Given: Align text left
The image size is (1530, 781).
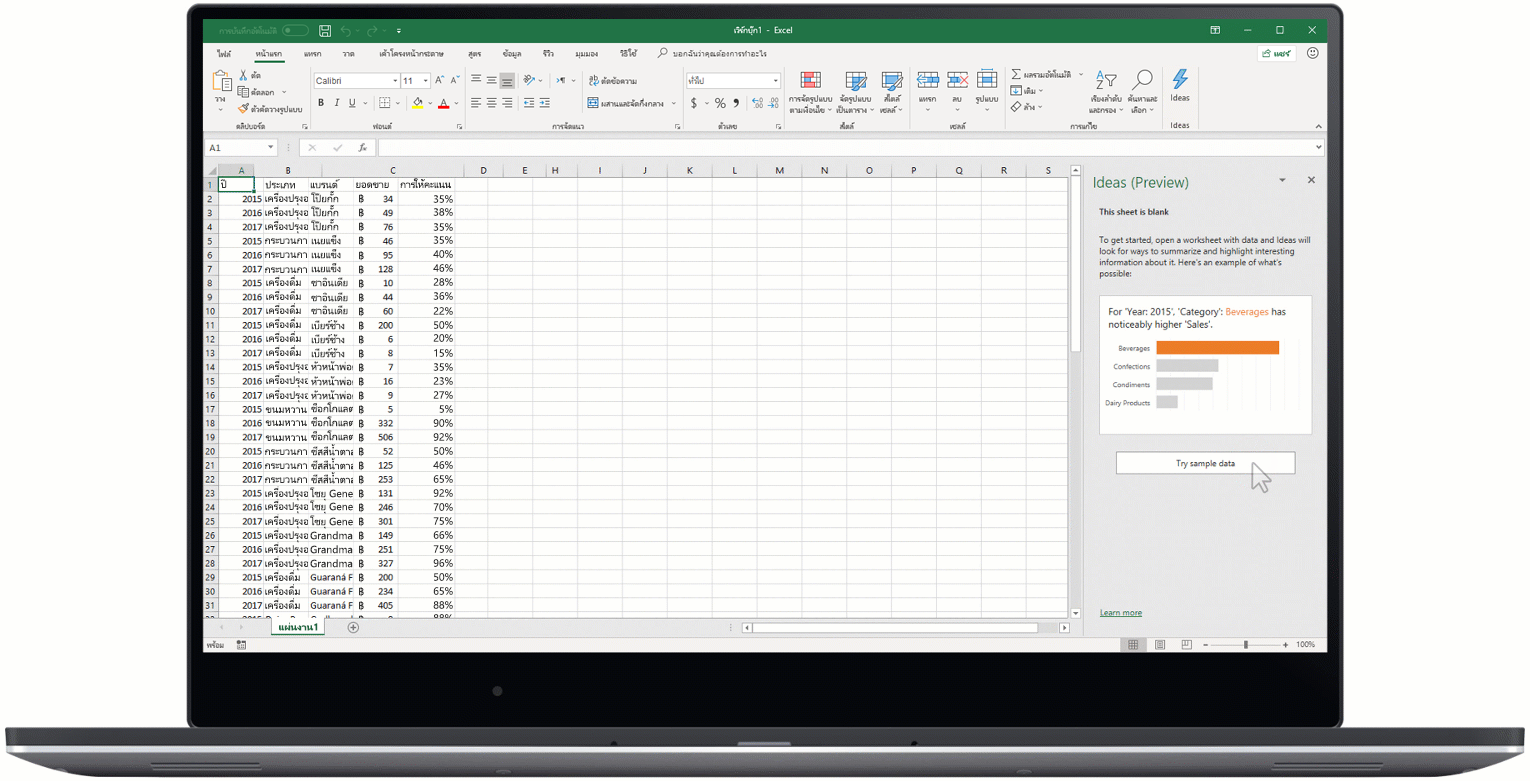Looking at the screenshot, I should (x=477, y=103).
